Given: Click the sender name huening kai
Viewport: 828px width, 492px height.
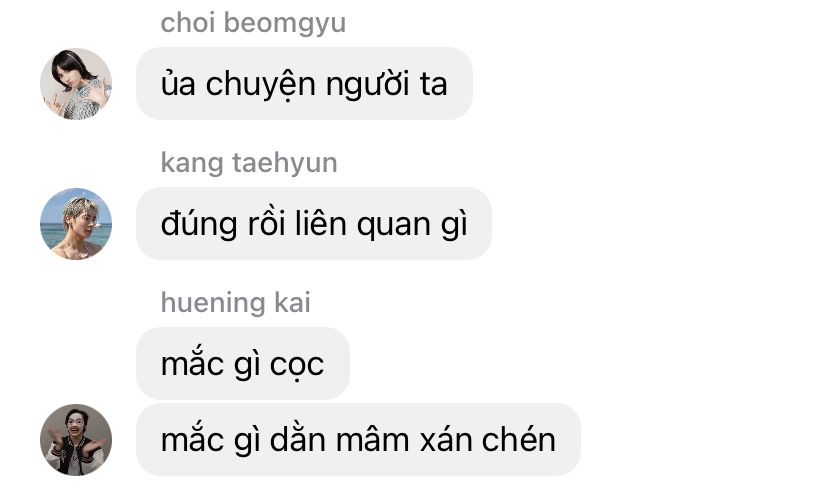Looking at the screenshot, I should pyautogui.click(x=236, y=302).
